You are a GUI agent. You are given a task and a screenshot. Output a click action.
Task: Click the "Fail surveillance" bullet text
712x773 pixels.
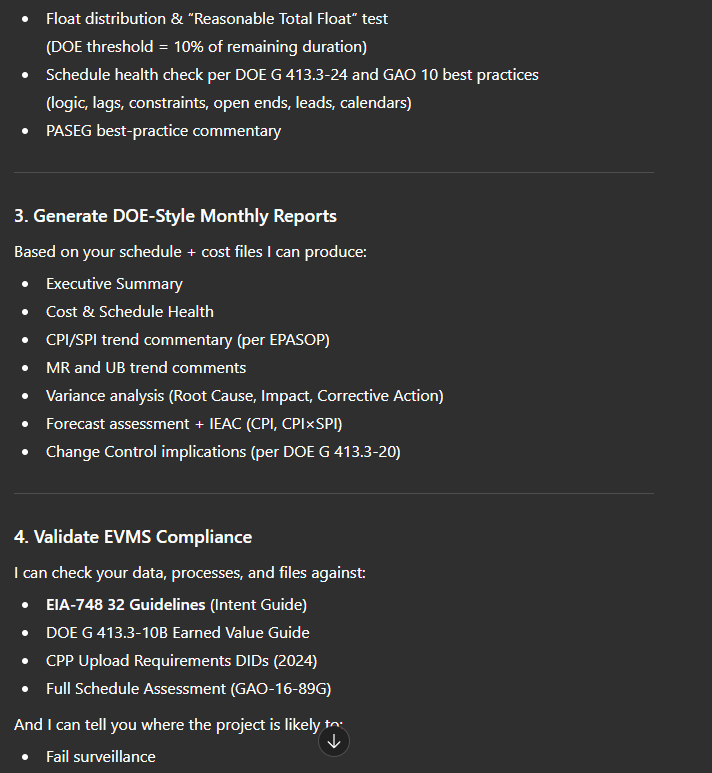click(100, 757)
